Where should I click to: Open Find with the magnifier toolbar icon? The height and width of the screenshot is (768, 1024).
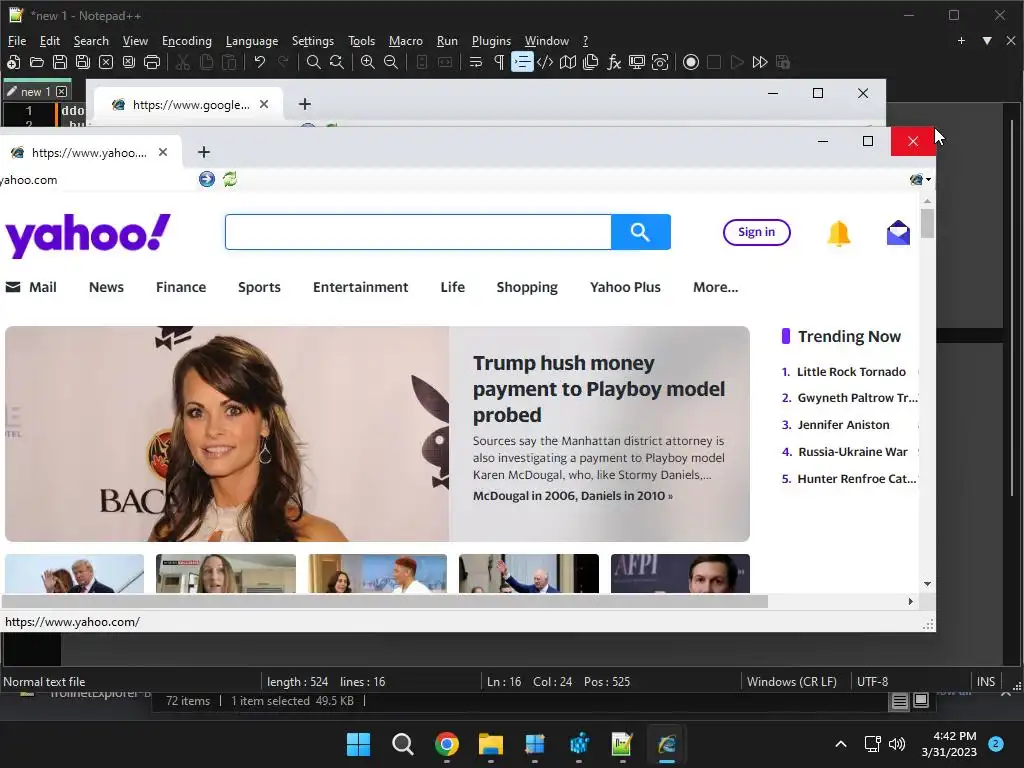point(313,62)
